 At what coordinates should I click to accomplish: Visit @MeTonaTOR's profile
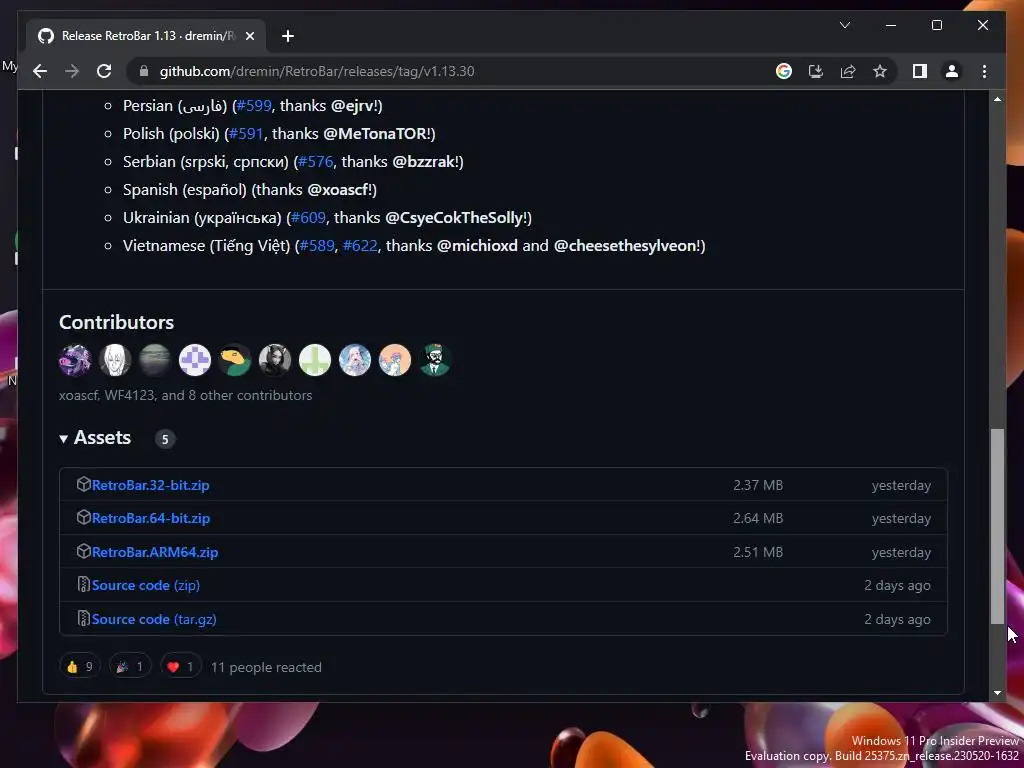coord(376,134)
